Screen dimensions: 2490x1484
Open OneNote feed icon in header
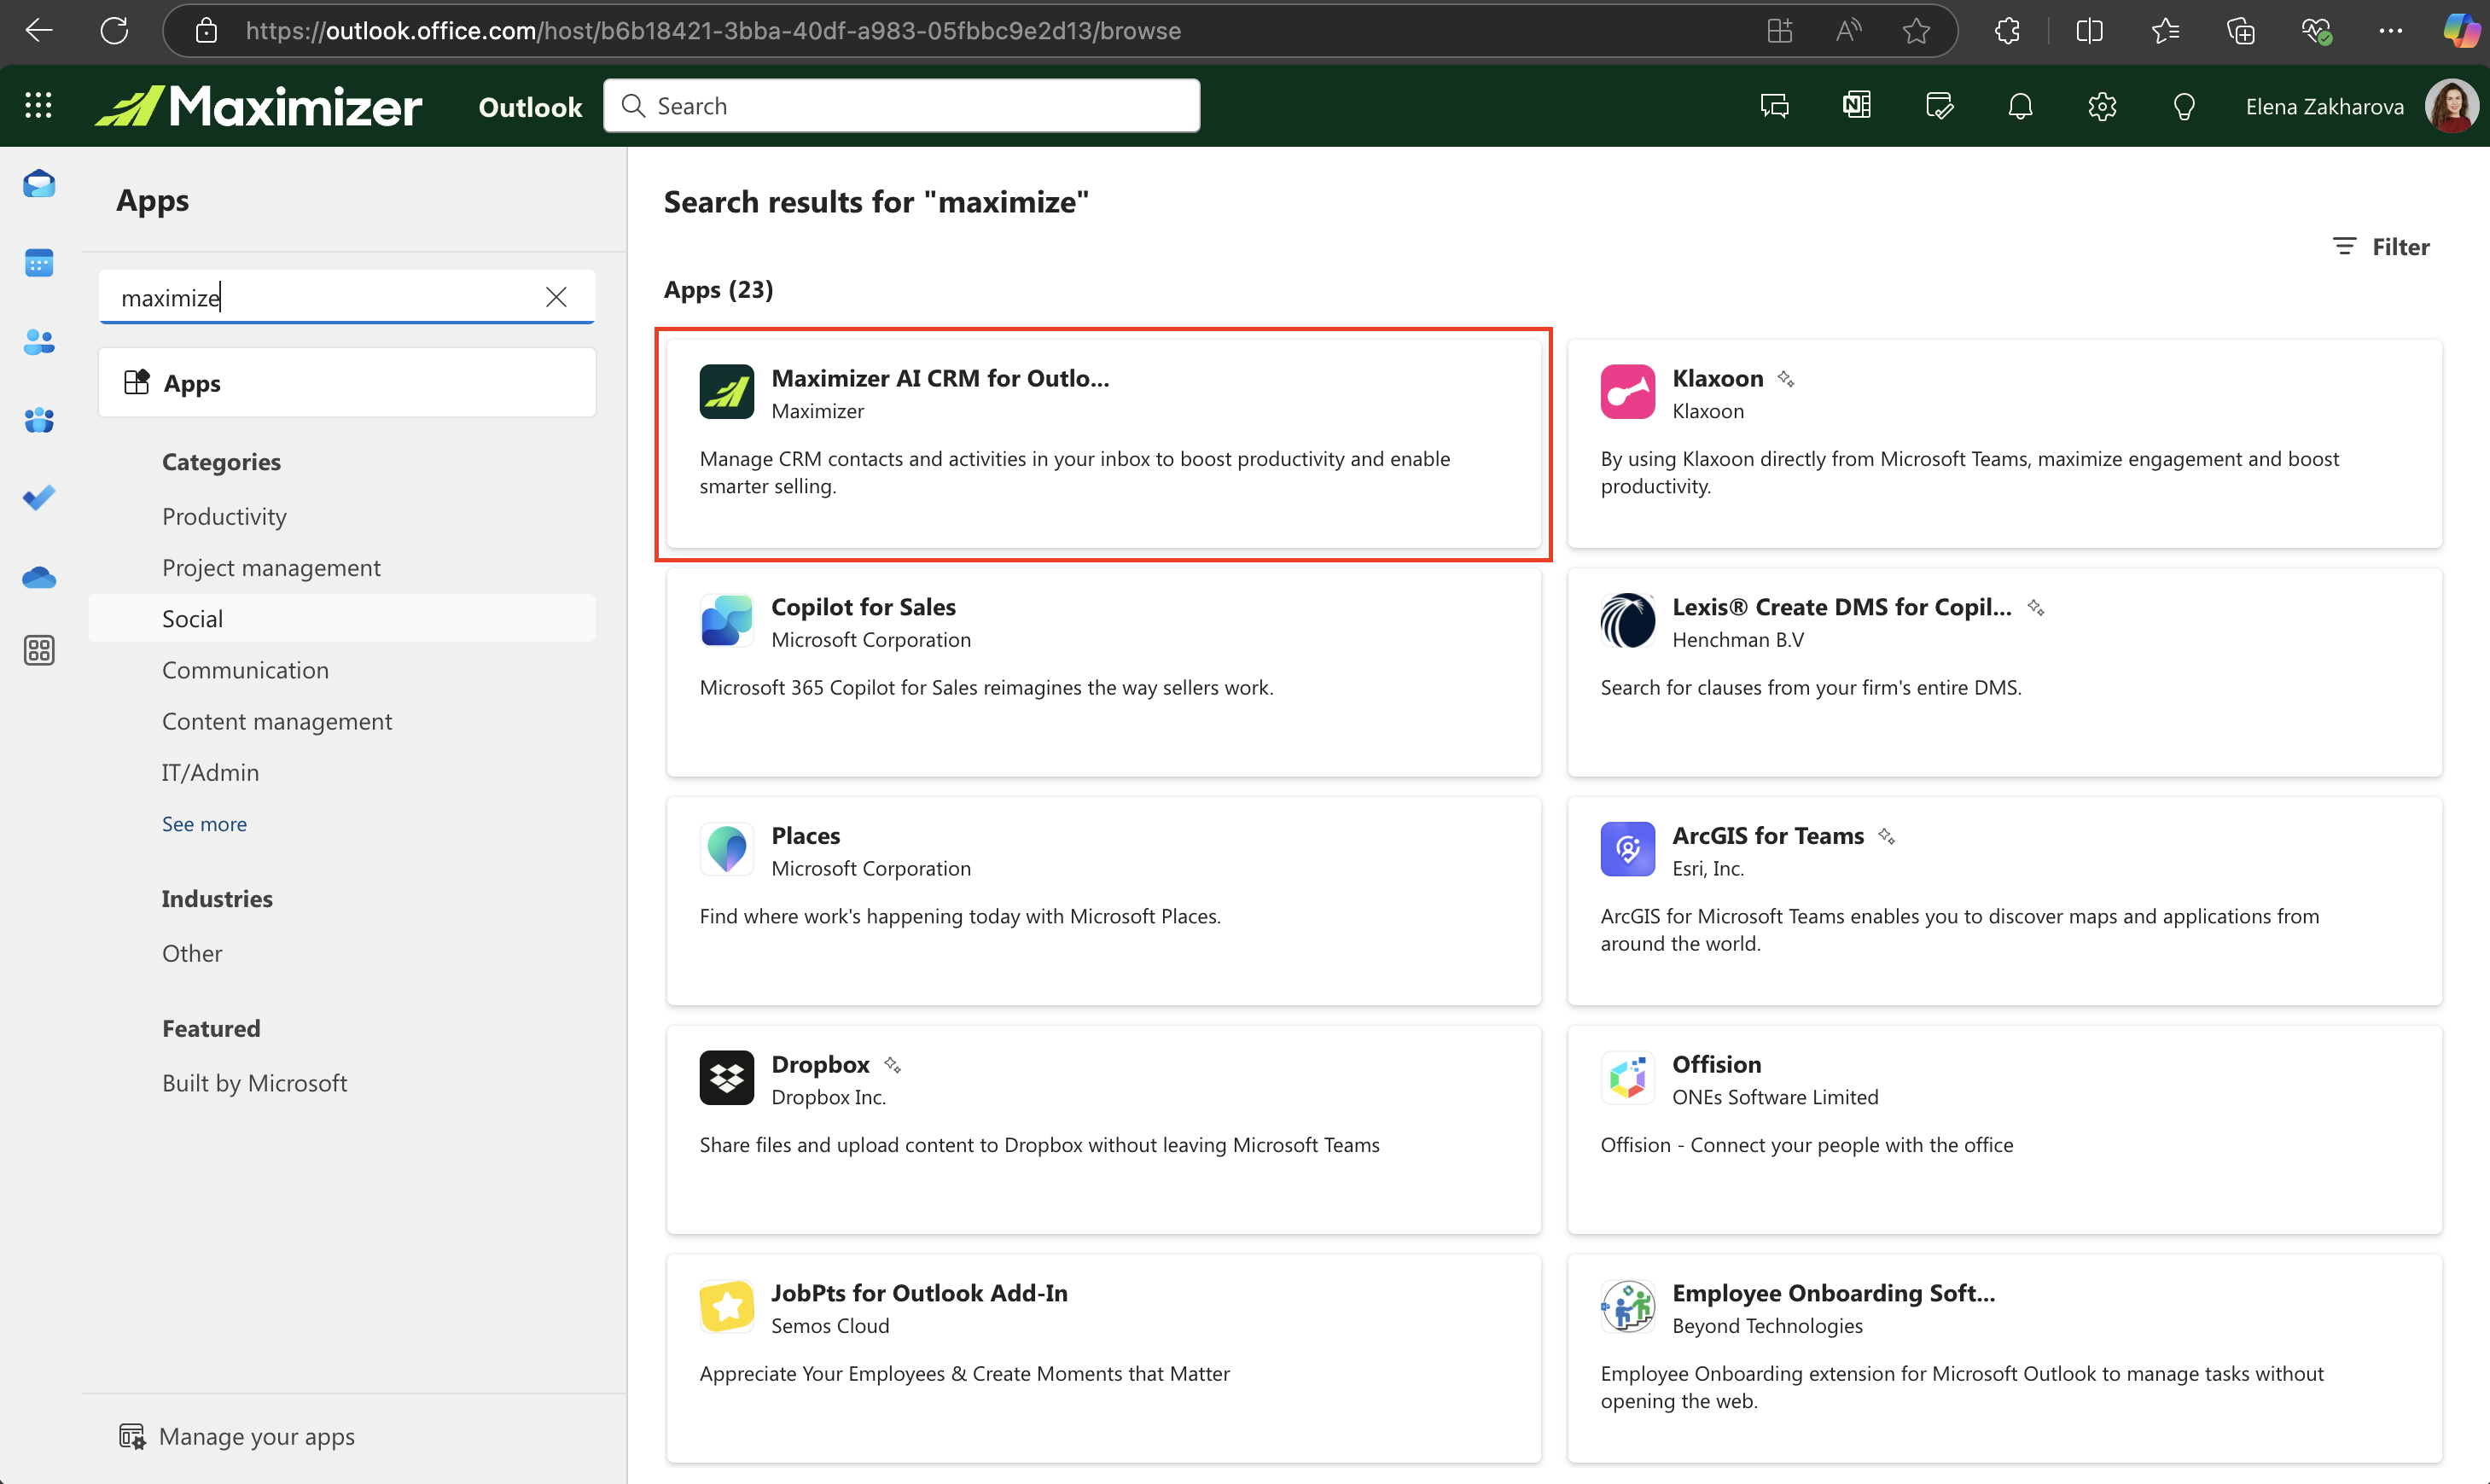pyautogui.click(x=1857, y=106)
